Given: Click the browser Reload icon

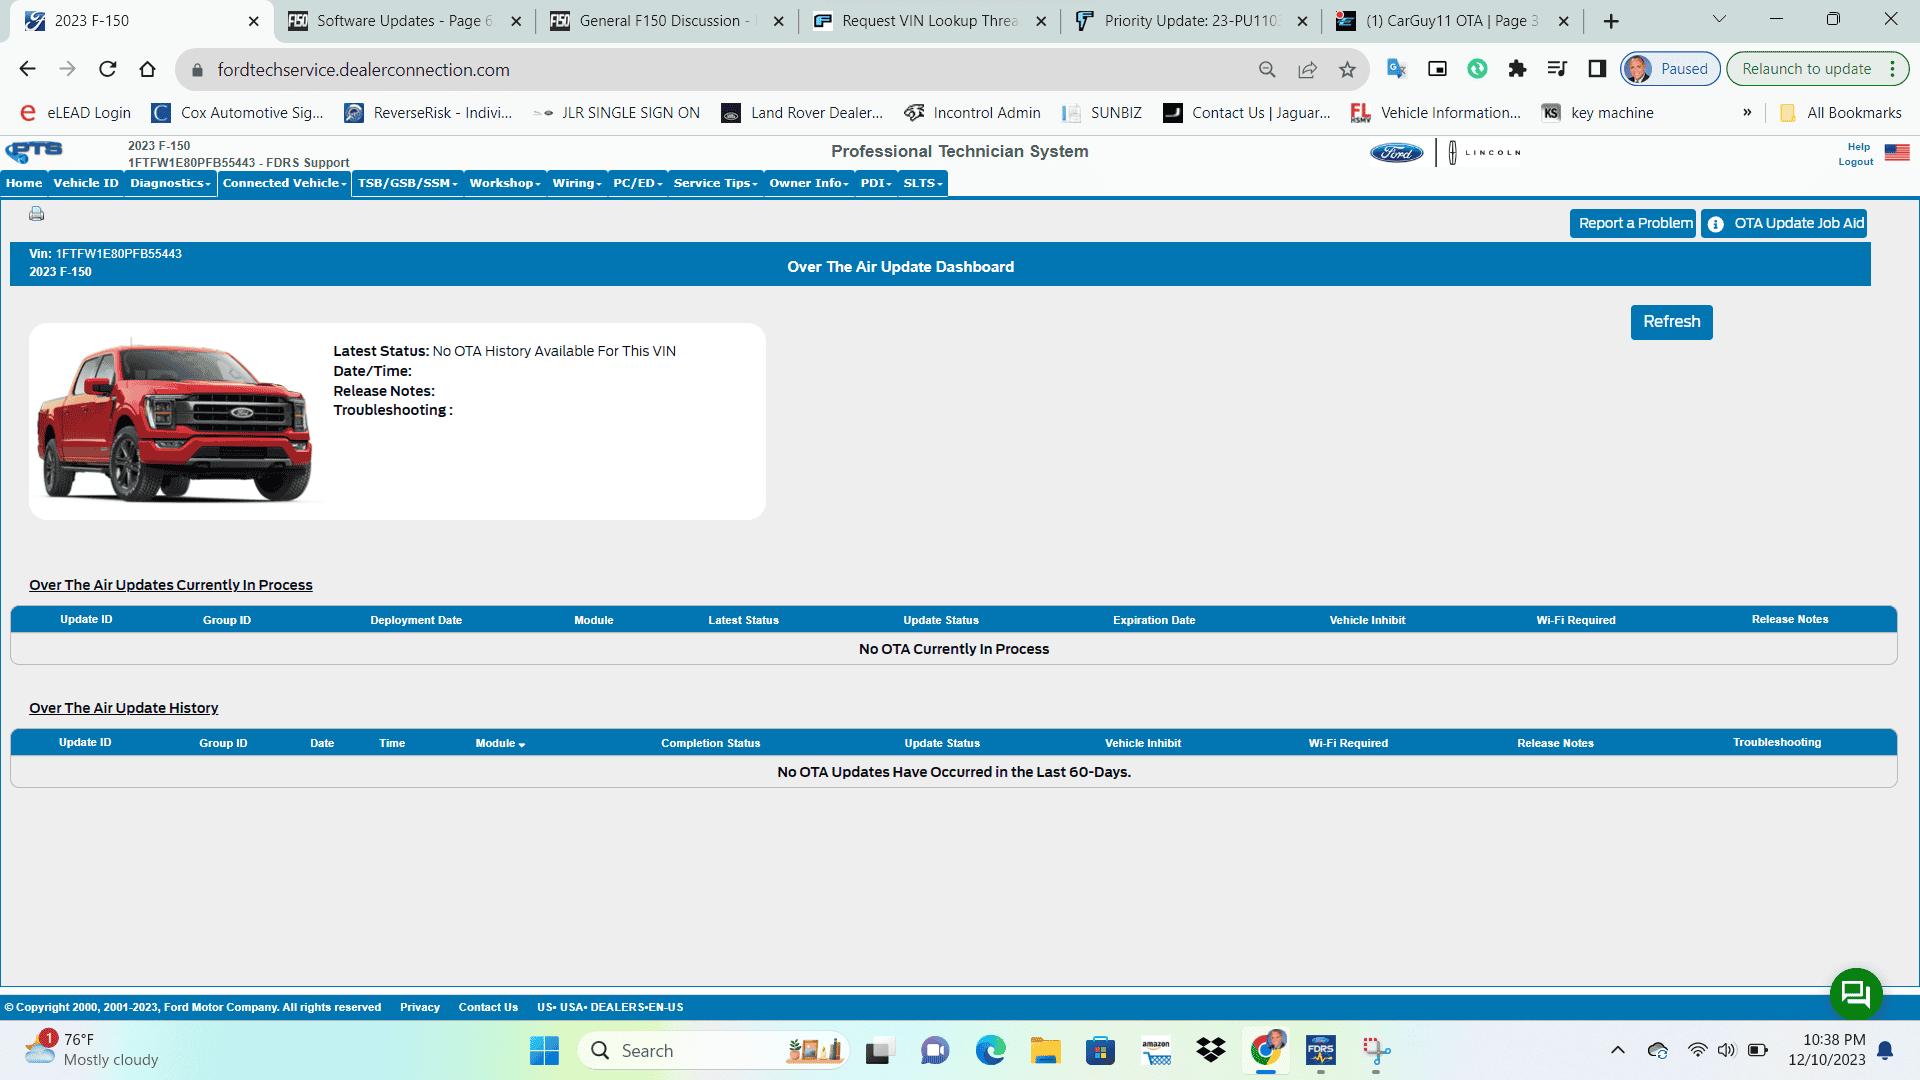Looking at the screenshot, I should coord(108,69).
